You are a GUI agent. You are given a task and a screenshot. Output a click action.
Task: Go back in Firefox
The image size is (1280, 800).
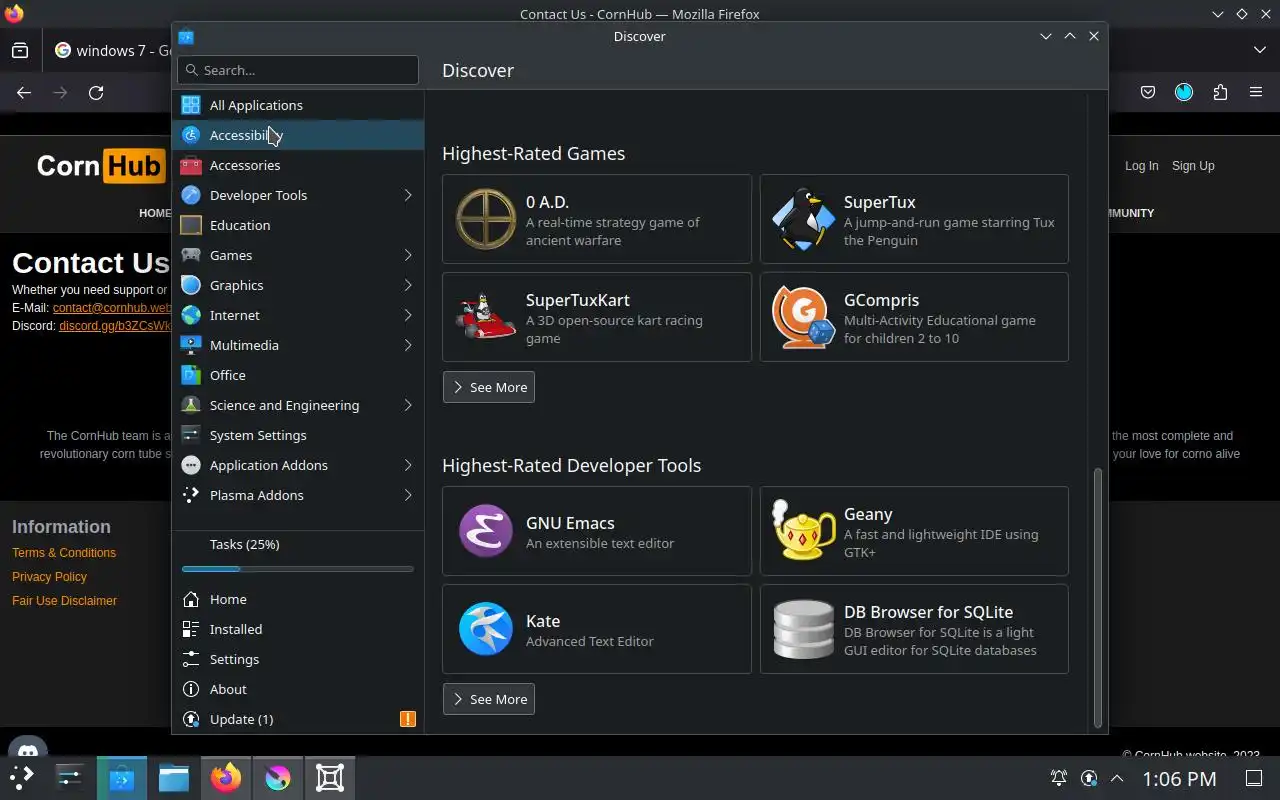coord(24,92)
